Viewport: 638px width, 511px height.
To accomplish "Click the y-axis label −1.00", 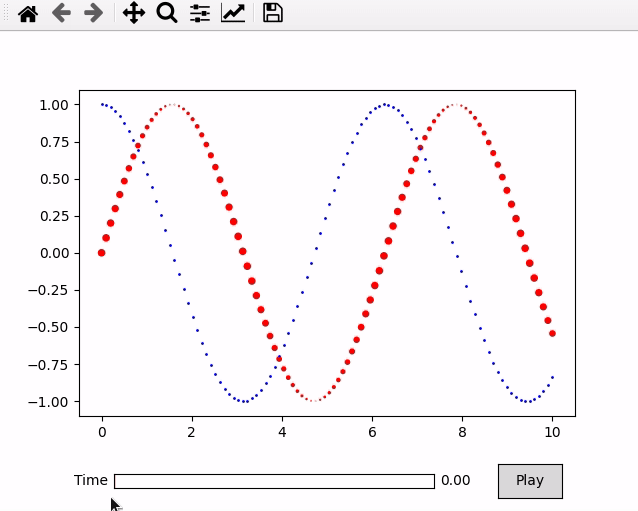I will pos(48,402).
